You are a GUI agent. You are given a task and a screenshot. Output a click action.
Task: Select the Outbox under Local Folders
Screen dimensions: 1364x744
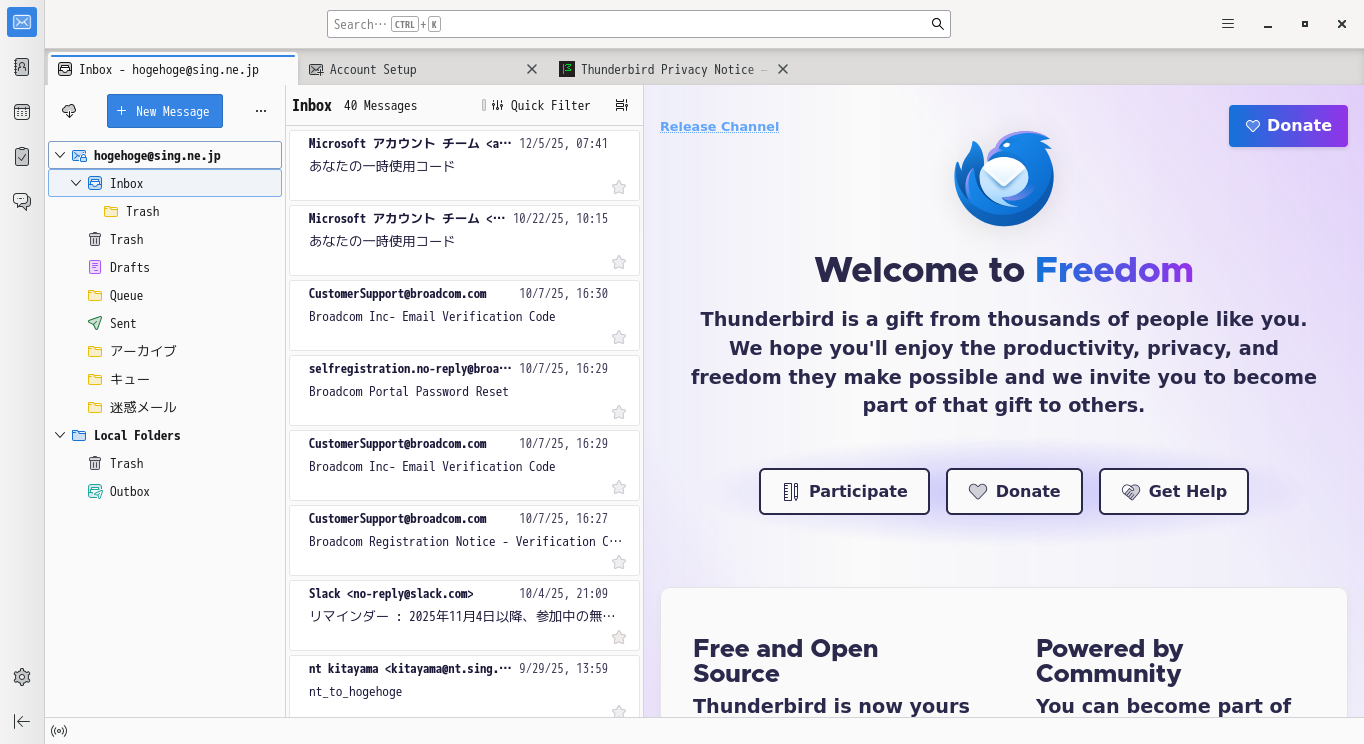click(x=165, y=491)
